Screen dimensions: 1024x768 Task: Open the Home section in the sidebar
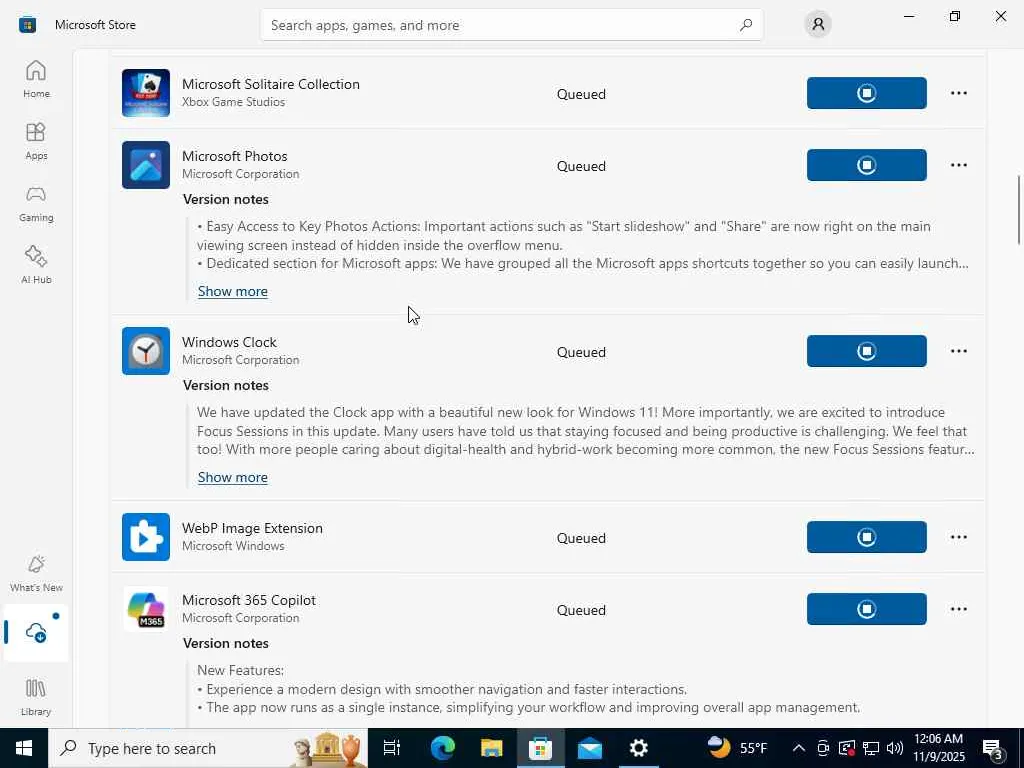pyautogui.click(x=36, y=79)
